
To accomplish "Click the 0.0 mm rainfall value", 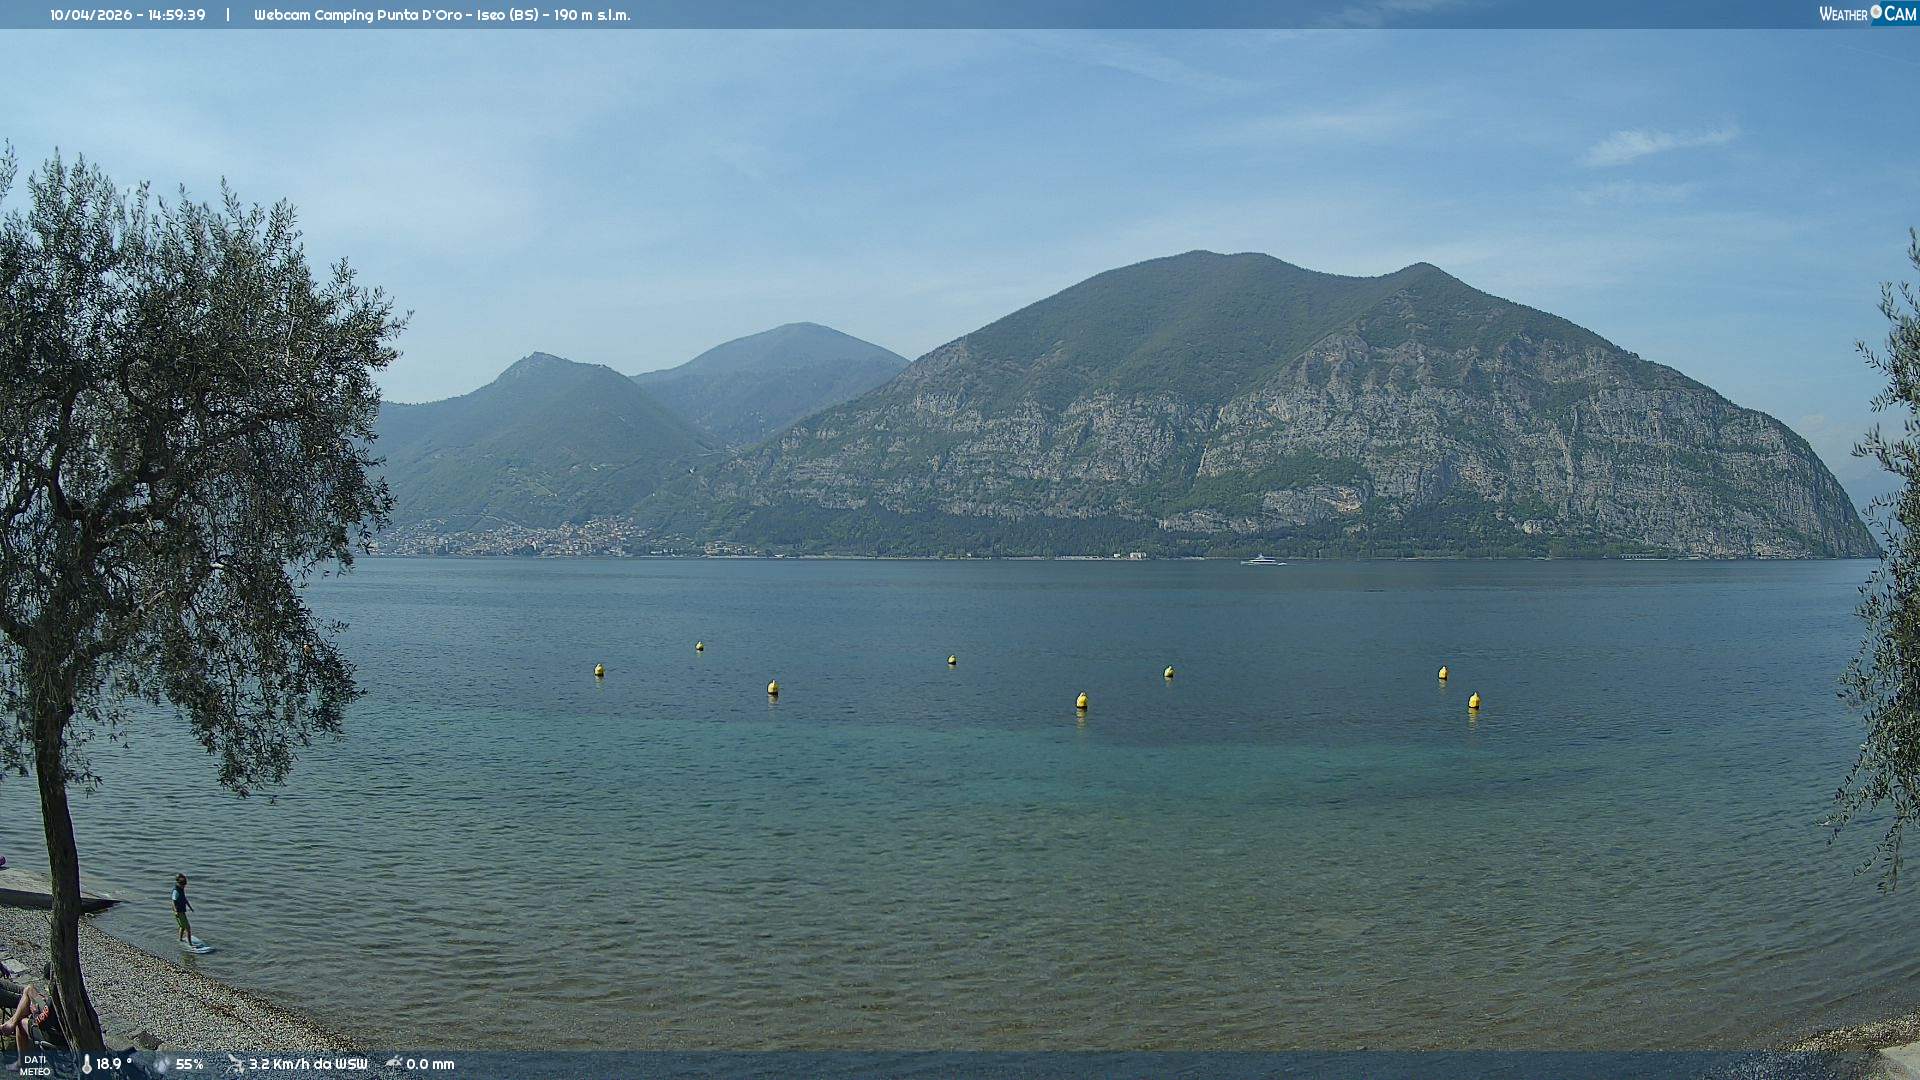I will click(x=430, y=1064).
